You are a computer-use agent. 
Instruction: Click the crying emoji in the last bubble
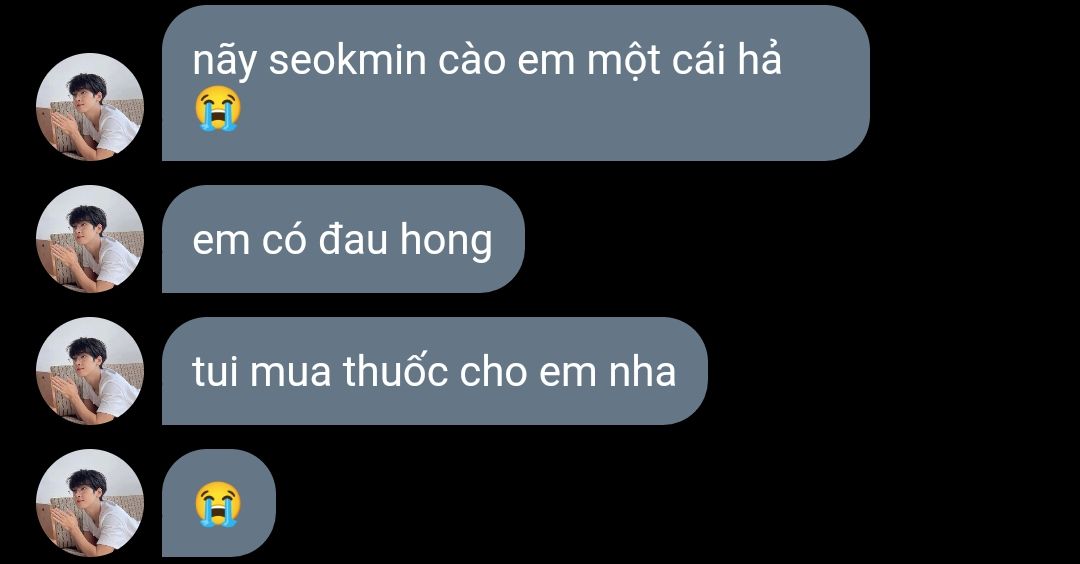point(218,505)
